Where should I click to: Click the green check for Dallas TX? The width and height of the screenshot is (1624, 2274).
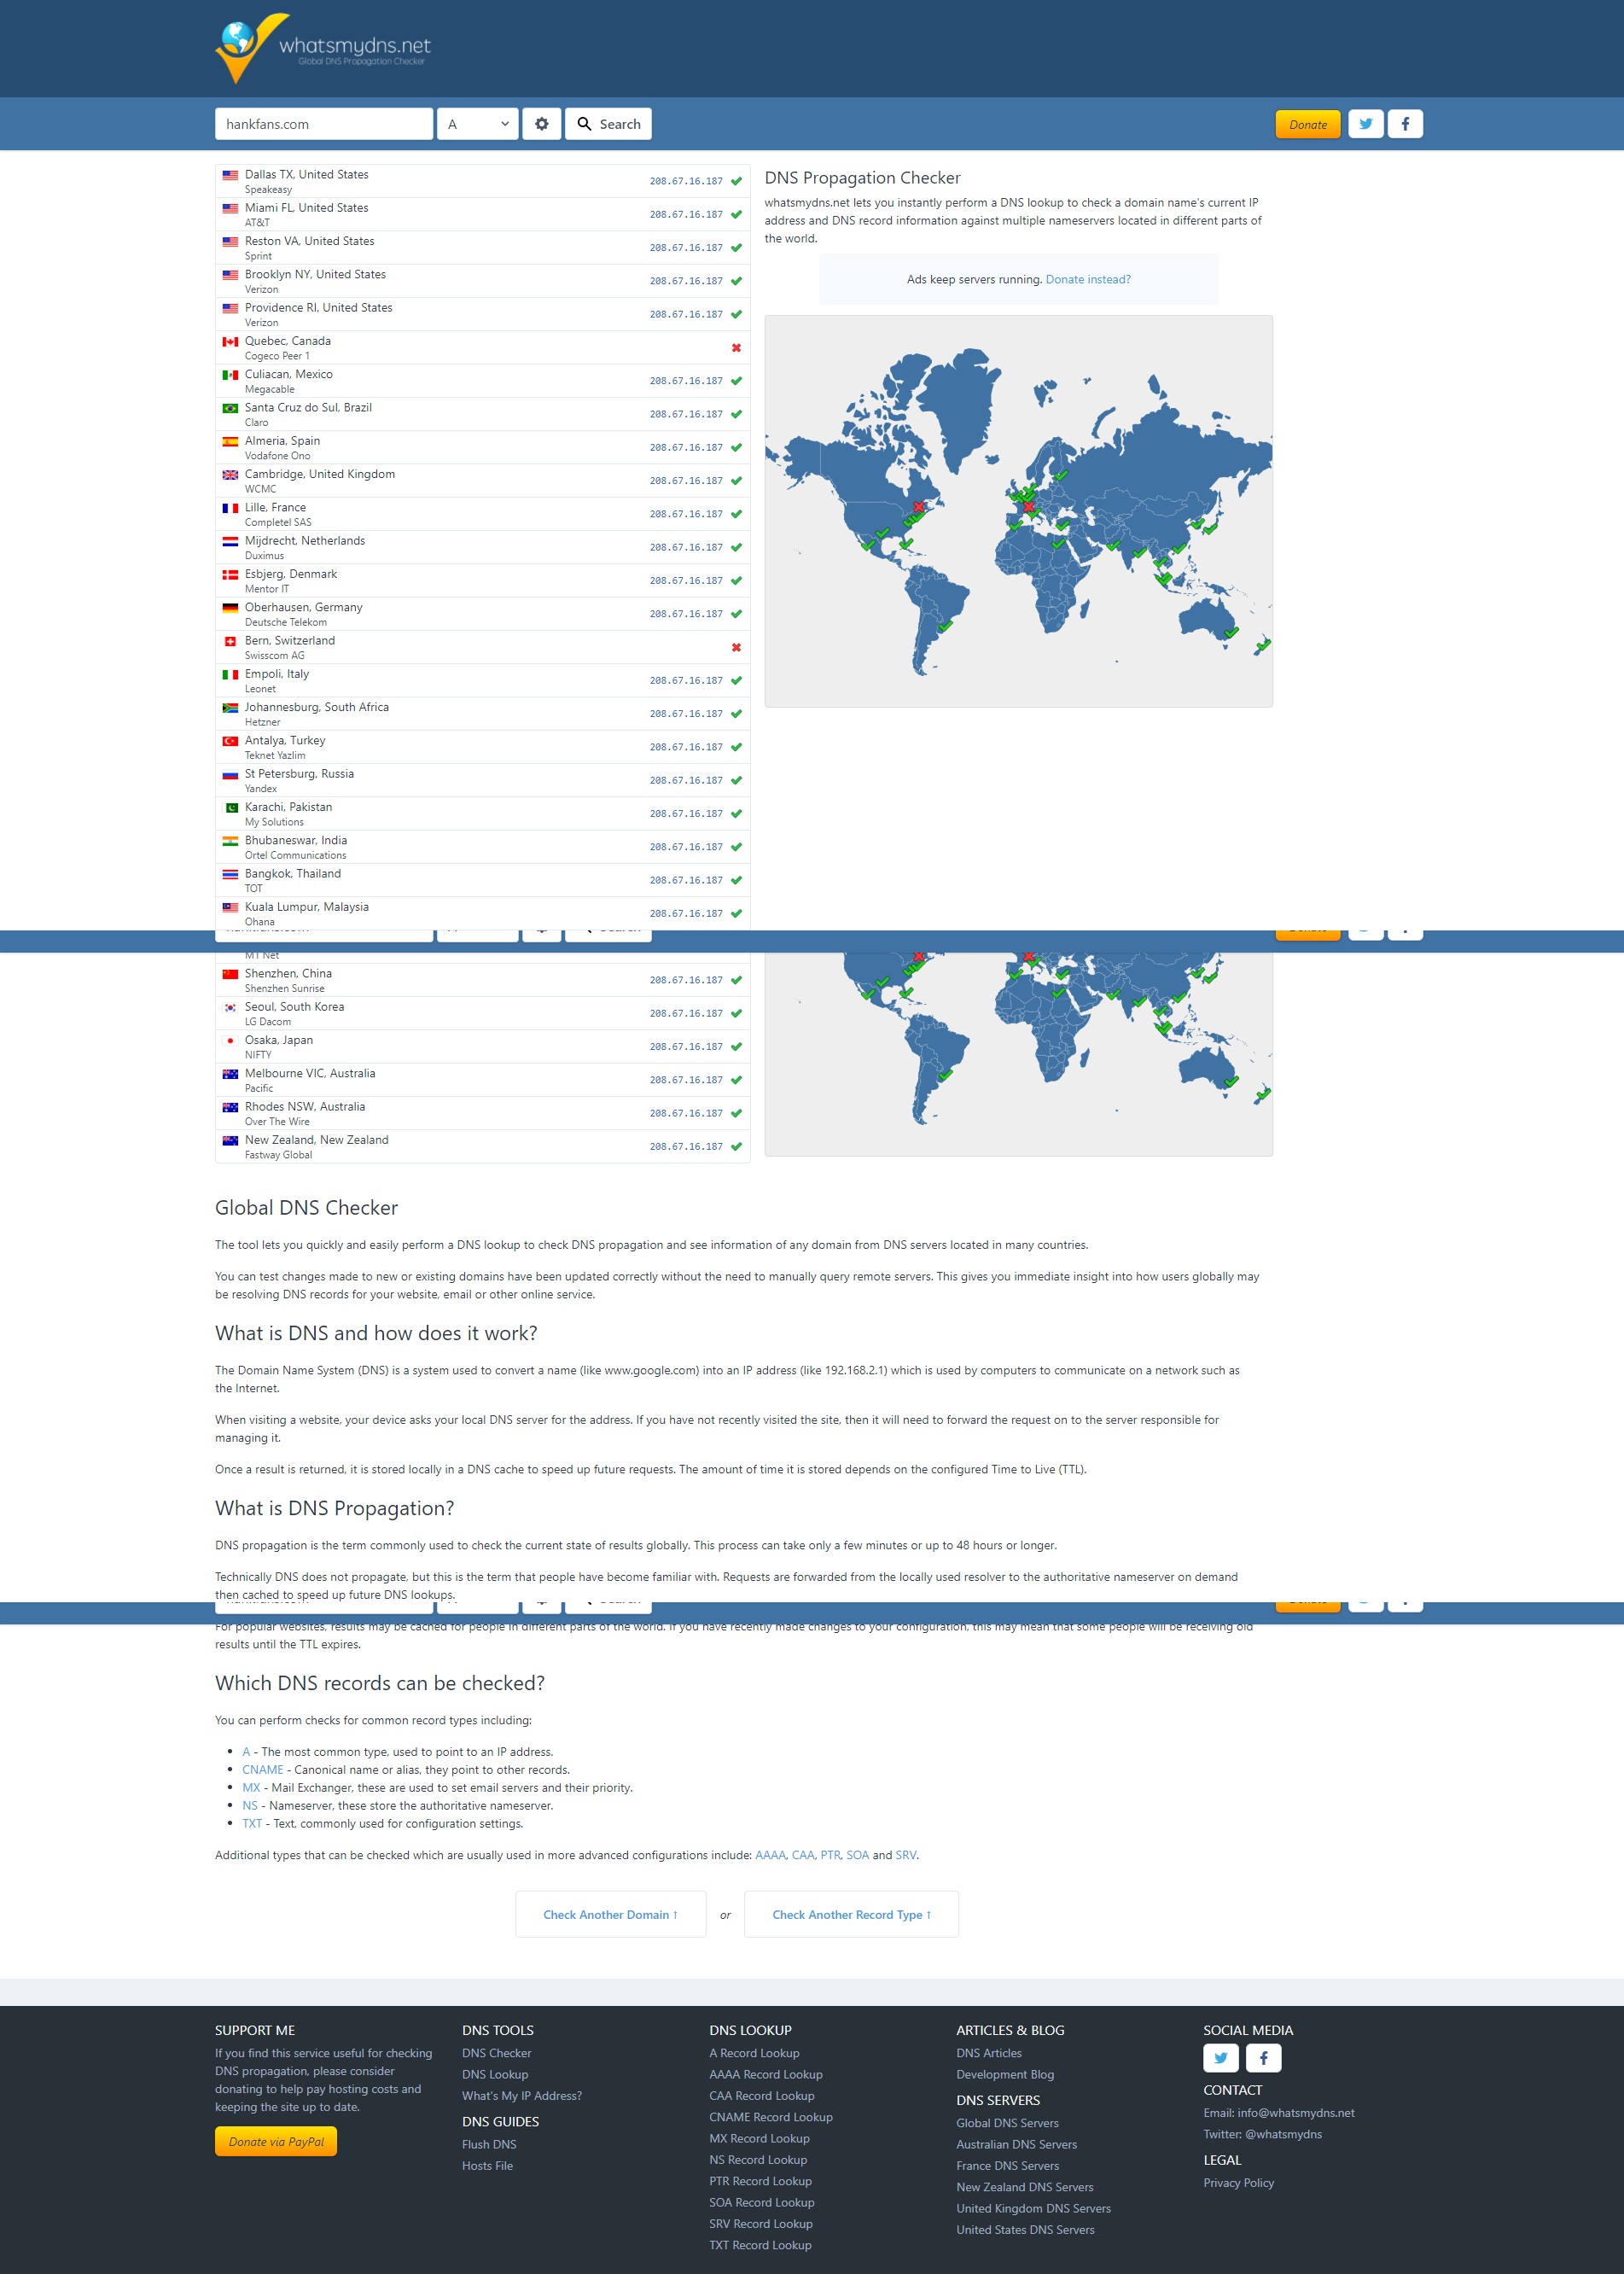tap(736, 182)
